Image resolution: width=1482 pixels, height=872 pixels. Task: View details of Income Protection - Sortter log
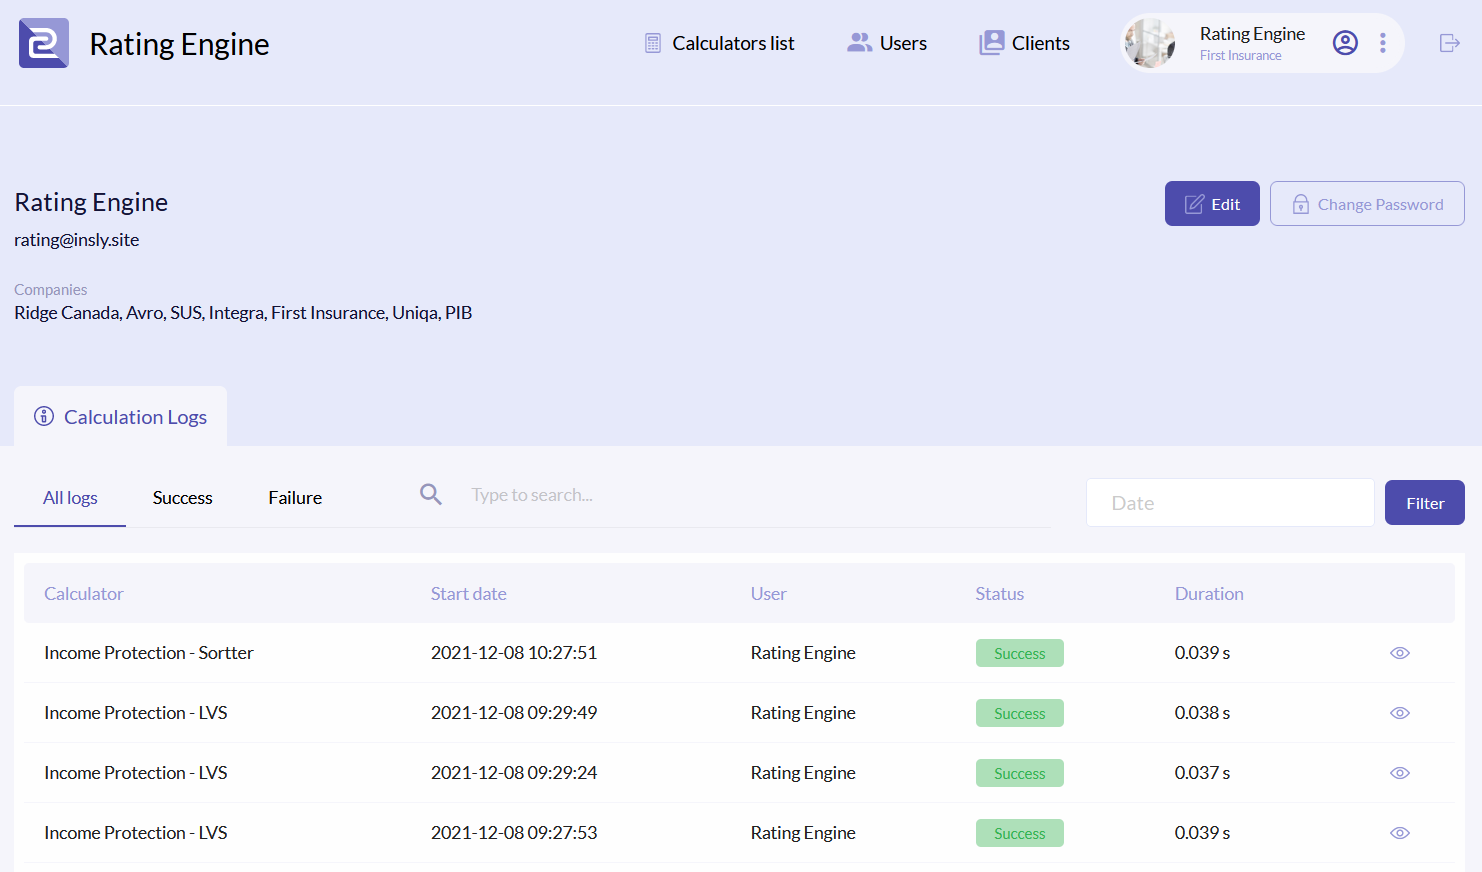[x=1399, y=653]
